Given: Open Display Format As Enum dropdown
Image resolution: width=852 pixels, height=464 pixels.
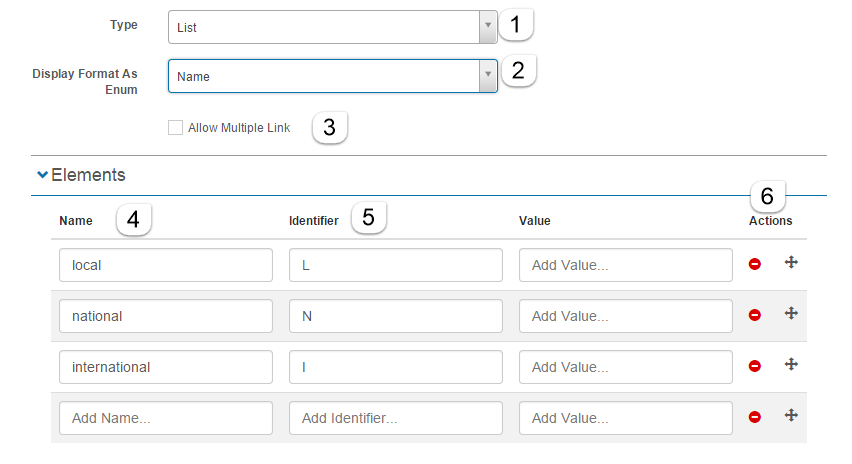Looking at the screenshot, I should (x=332, y=76).
